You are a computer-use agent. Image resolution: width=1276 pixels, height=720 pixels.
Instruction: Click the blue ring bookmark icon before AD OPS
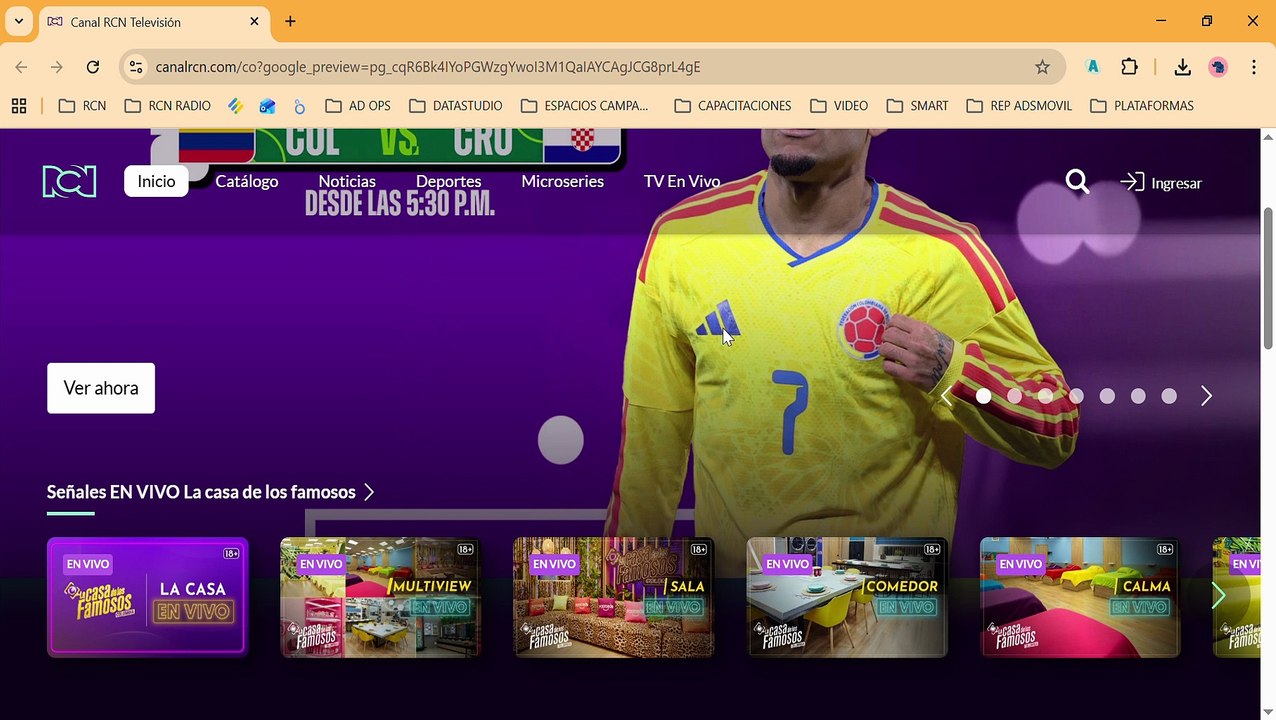299,105
